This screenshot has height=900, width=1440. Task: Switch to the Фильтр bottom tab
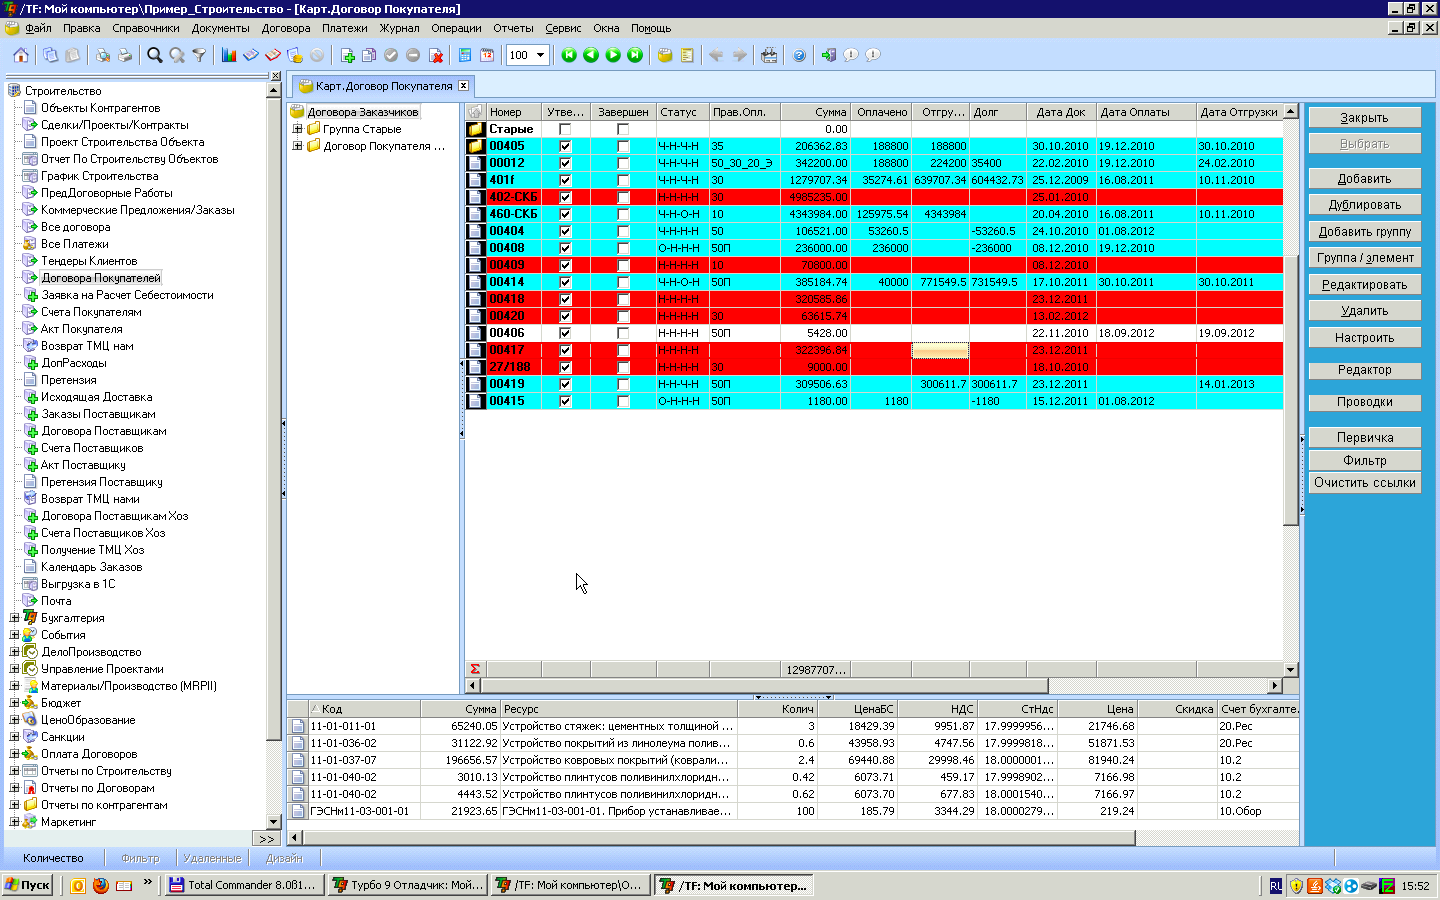click(x=140, y=858)
